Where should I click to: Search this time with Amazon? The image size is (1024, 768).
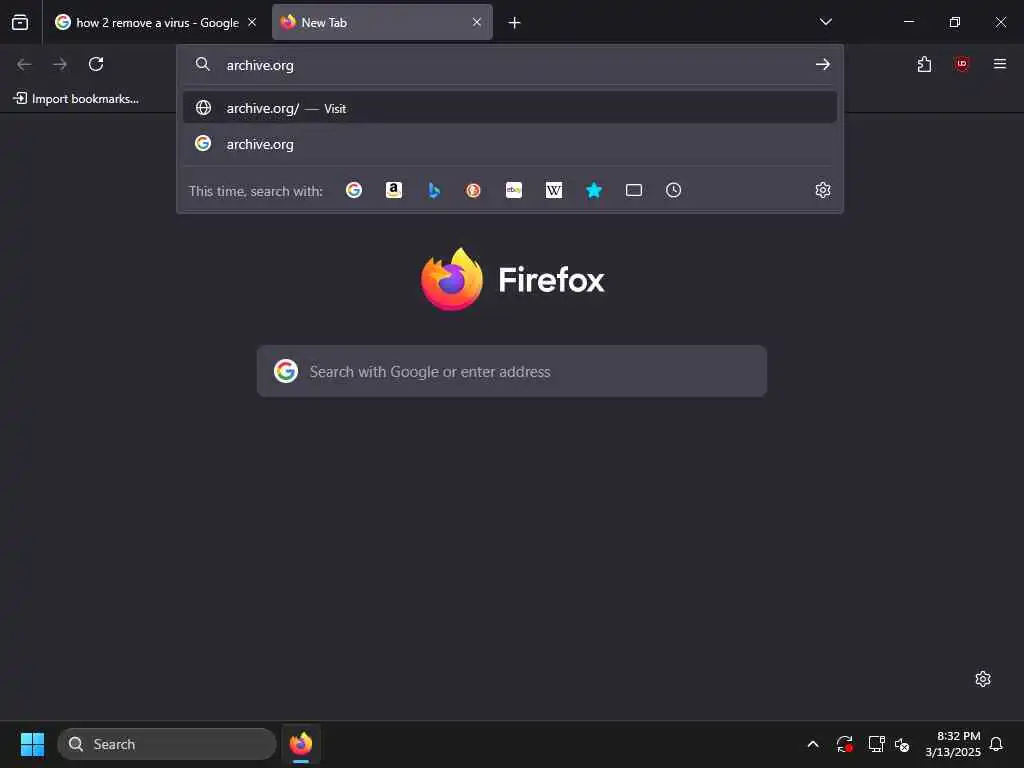pos(394,190)
